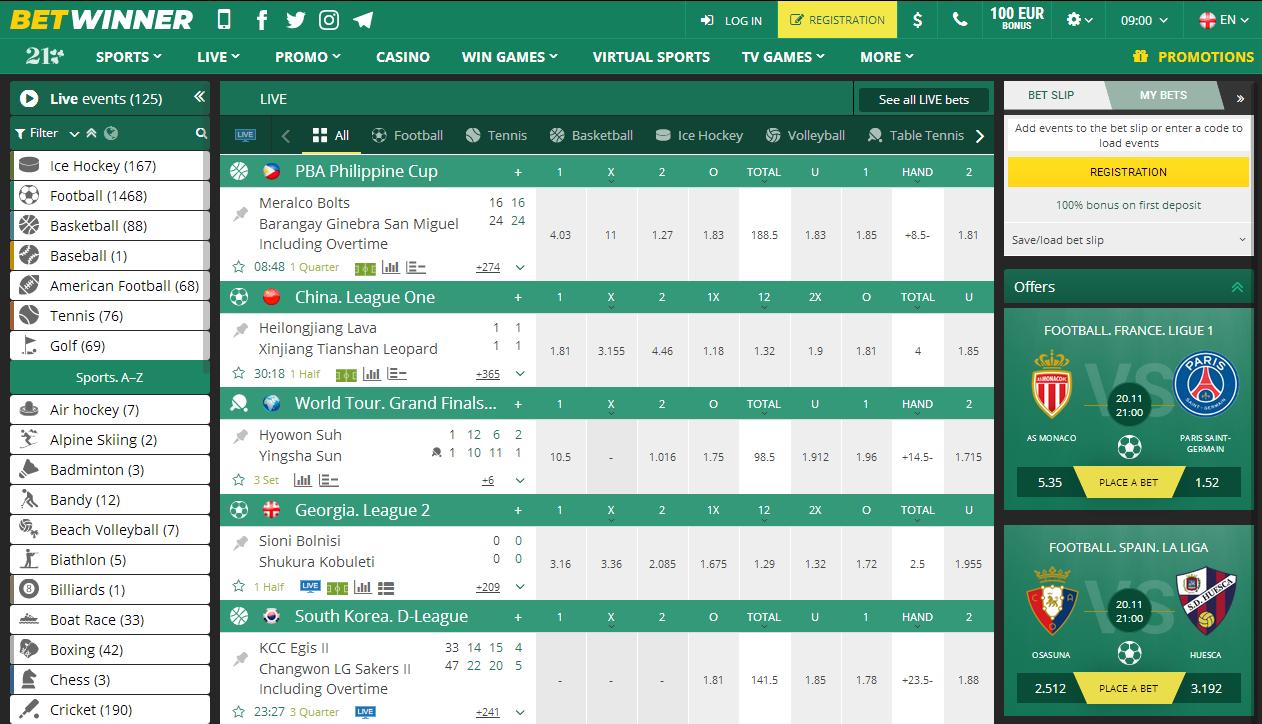Open the PROMO menu

pos(308,57)
